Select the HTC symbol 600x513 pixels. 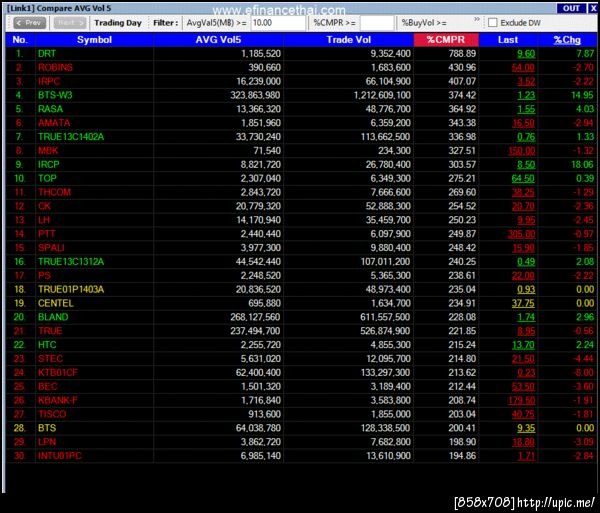point(47,345)
